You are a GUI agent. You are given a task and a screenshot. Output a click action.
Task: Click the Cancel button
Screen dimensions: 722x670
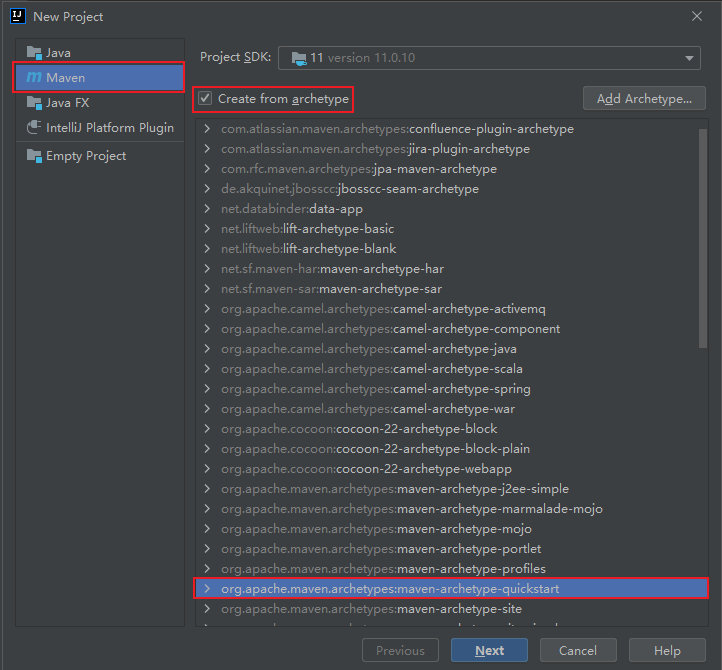tap(577, 650)
